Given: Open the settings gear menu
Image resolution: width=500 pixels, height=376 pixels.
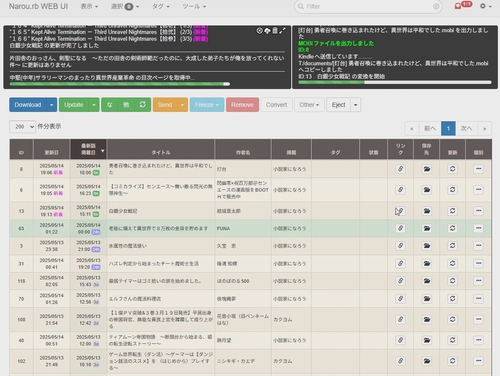Looking at the screenshot, I should click(x=485, y=6).
